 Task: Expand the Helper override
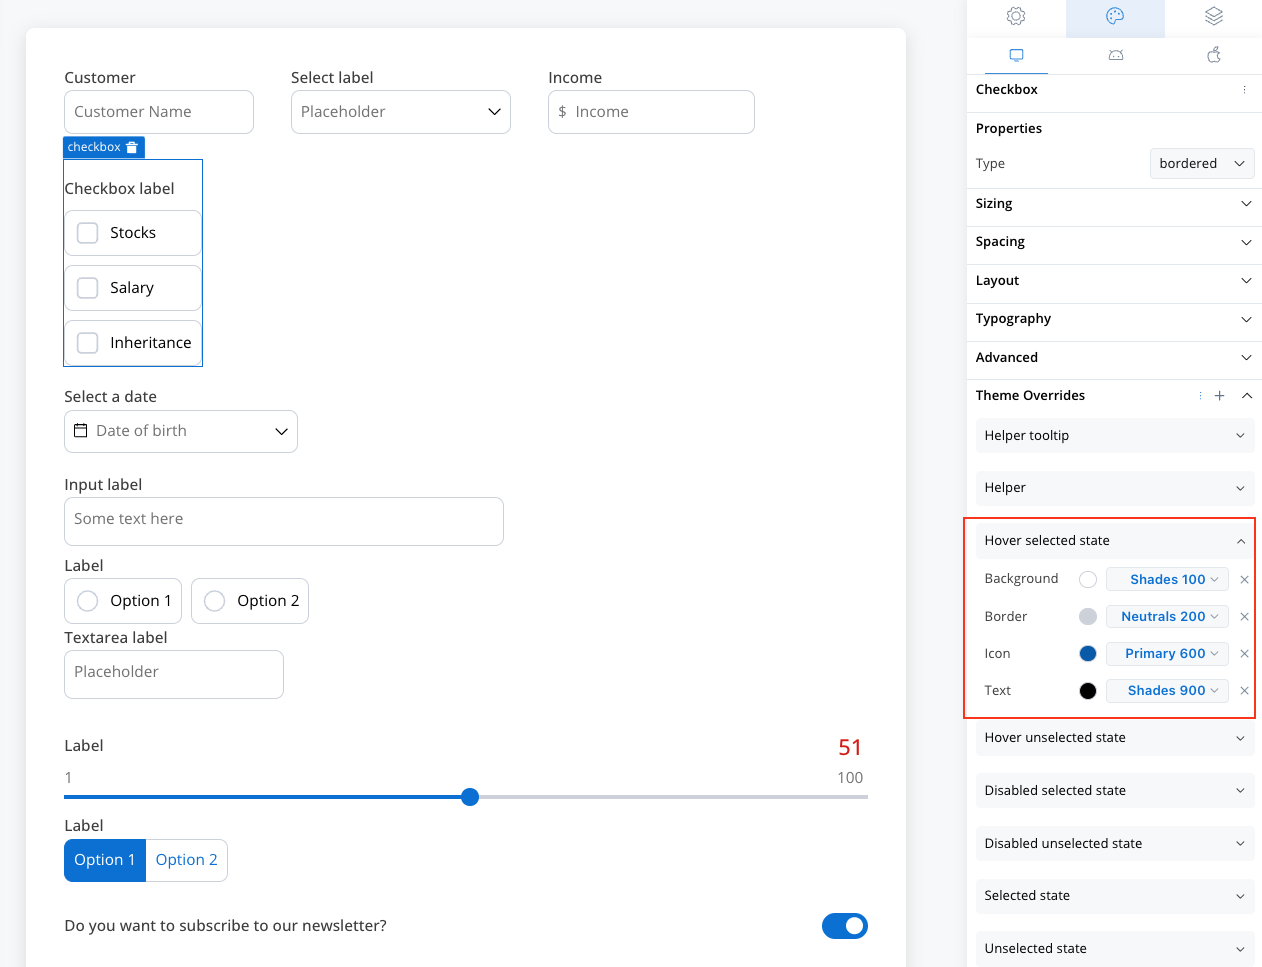[x=1114, y=488]
